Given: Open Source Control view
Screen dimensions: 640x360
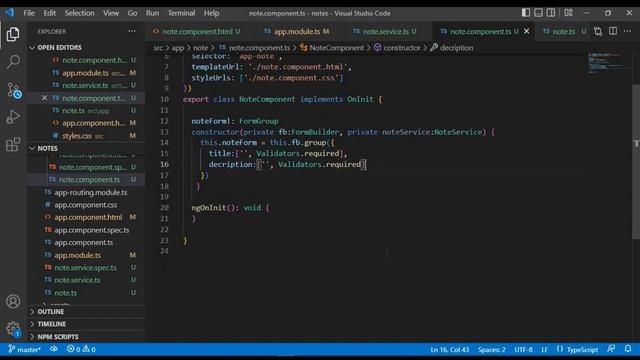Looking at the screenshot, I should point(14,90).
